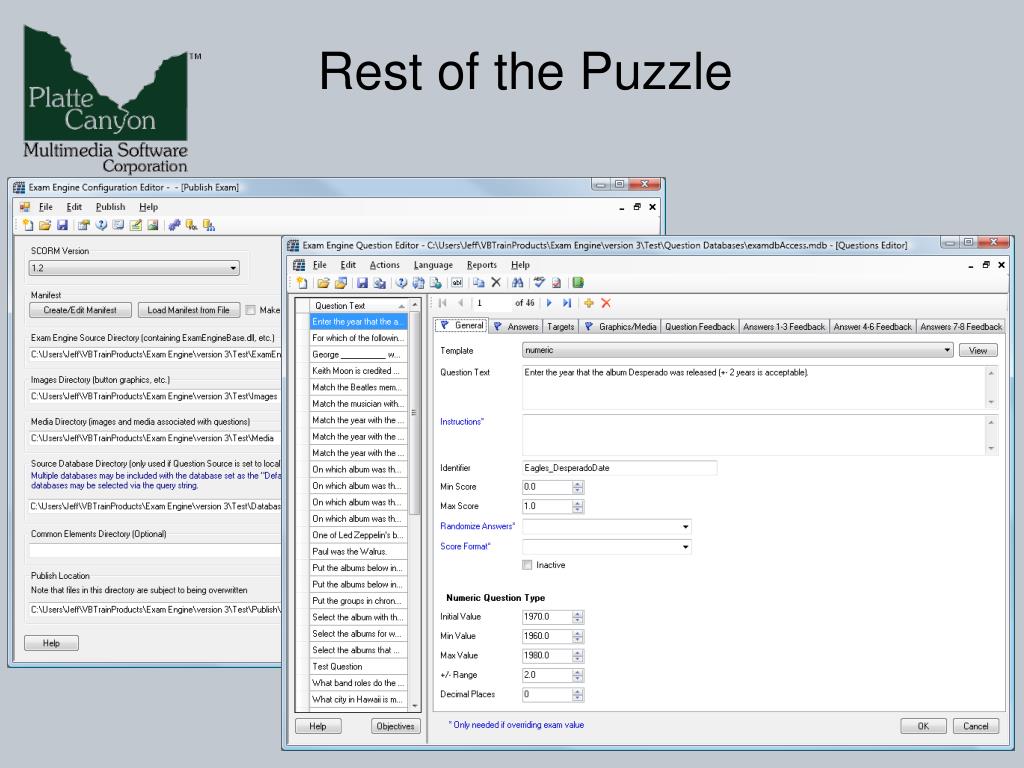
Task: Click the Common Elements Directory input field
Action: (155, 551)
